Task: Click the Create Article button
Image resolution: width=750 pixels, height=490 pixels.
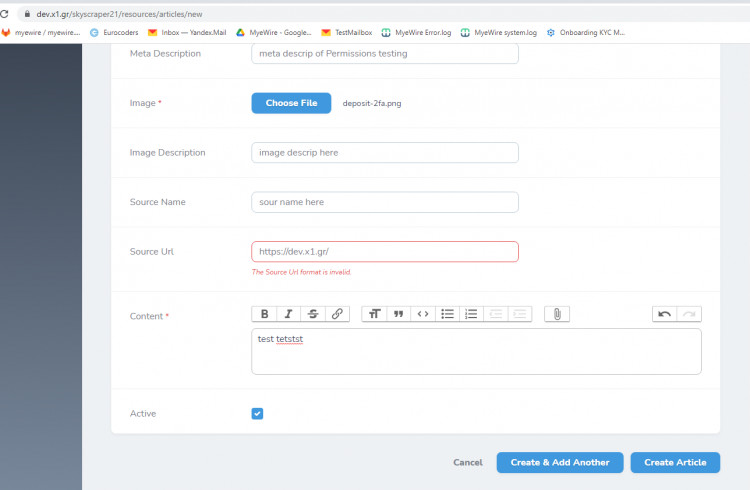Action: [675, 462]
